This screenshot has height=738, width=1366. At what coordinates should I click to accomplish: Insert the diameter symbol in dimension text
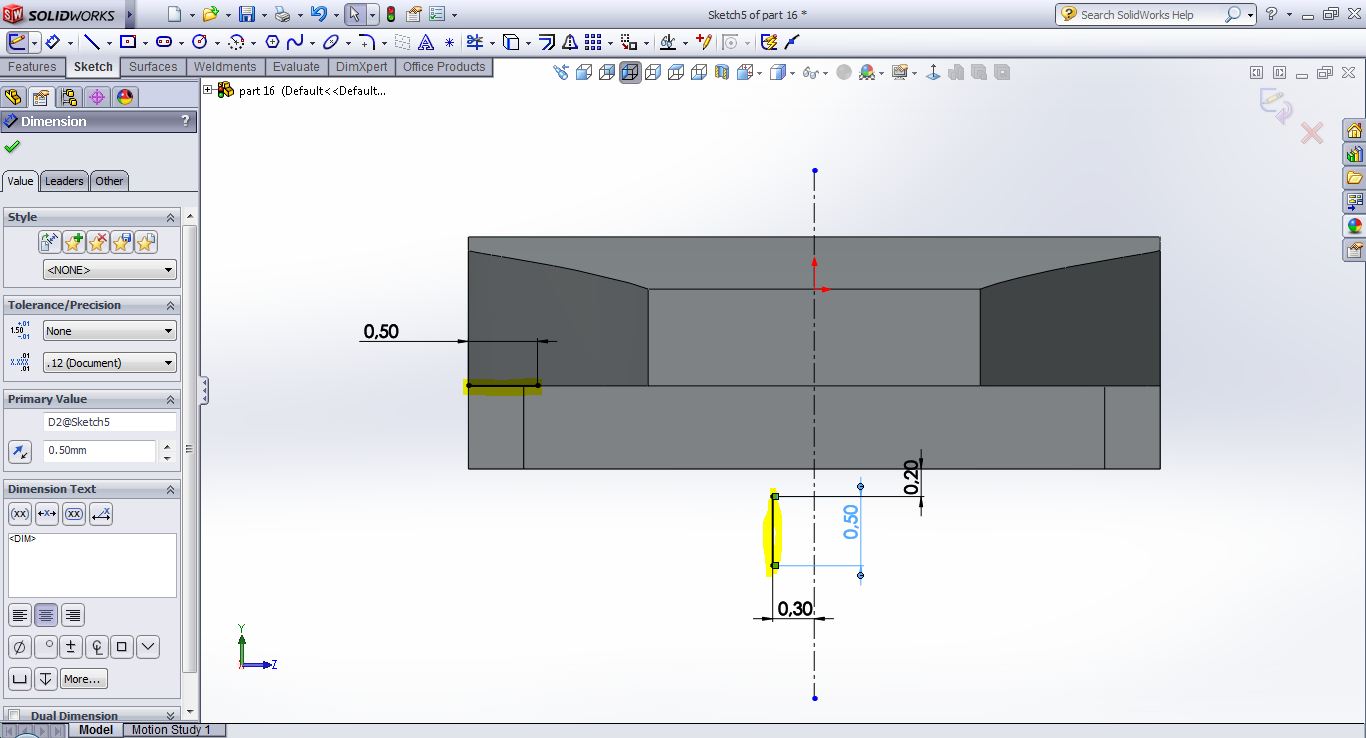point(19,647)
